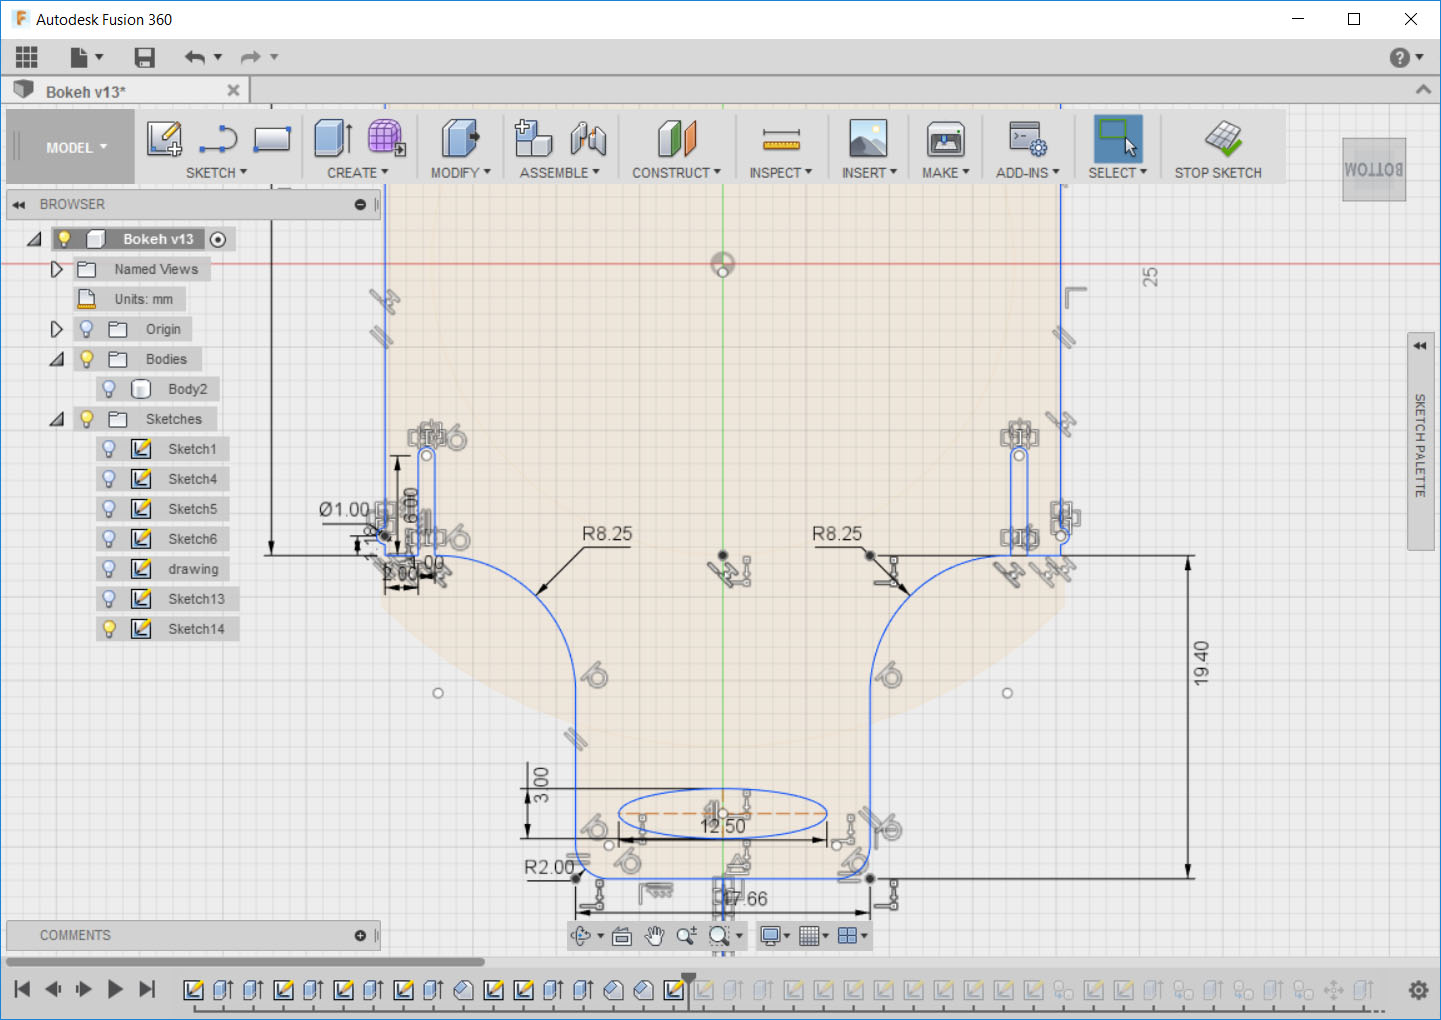Click the Construct plane icon
The width and height of the screenshot is (1441, 1020).
677,139
